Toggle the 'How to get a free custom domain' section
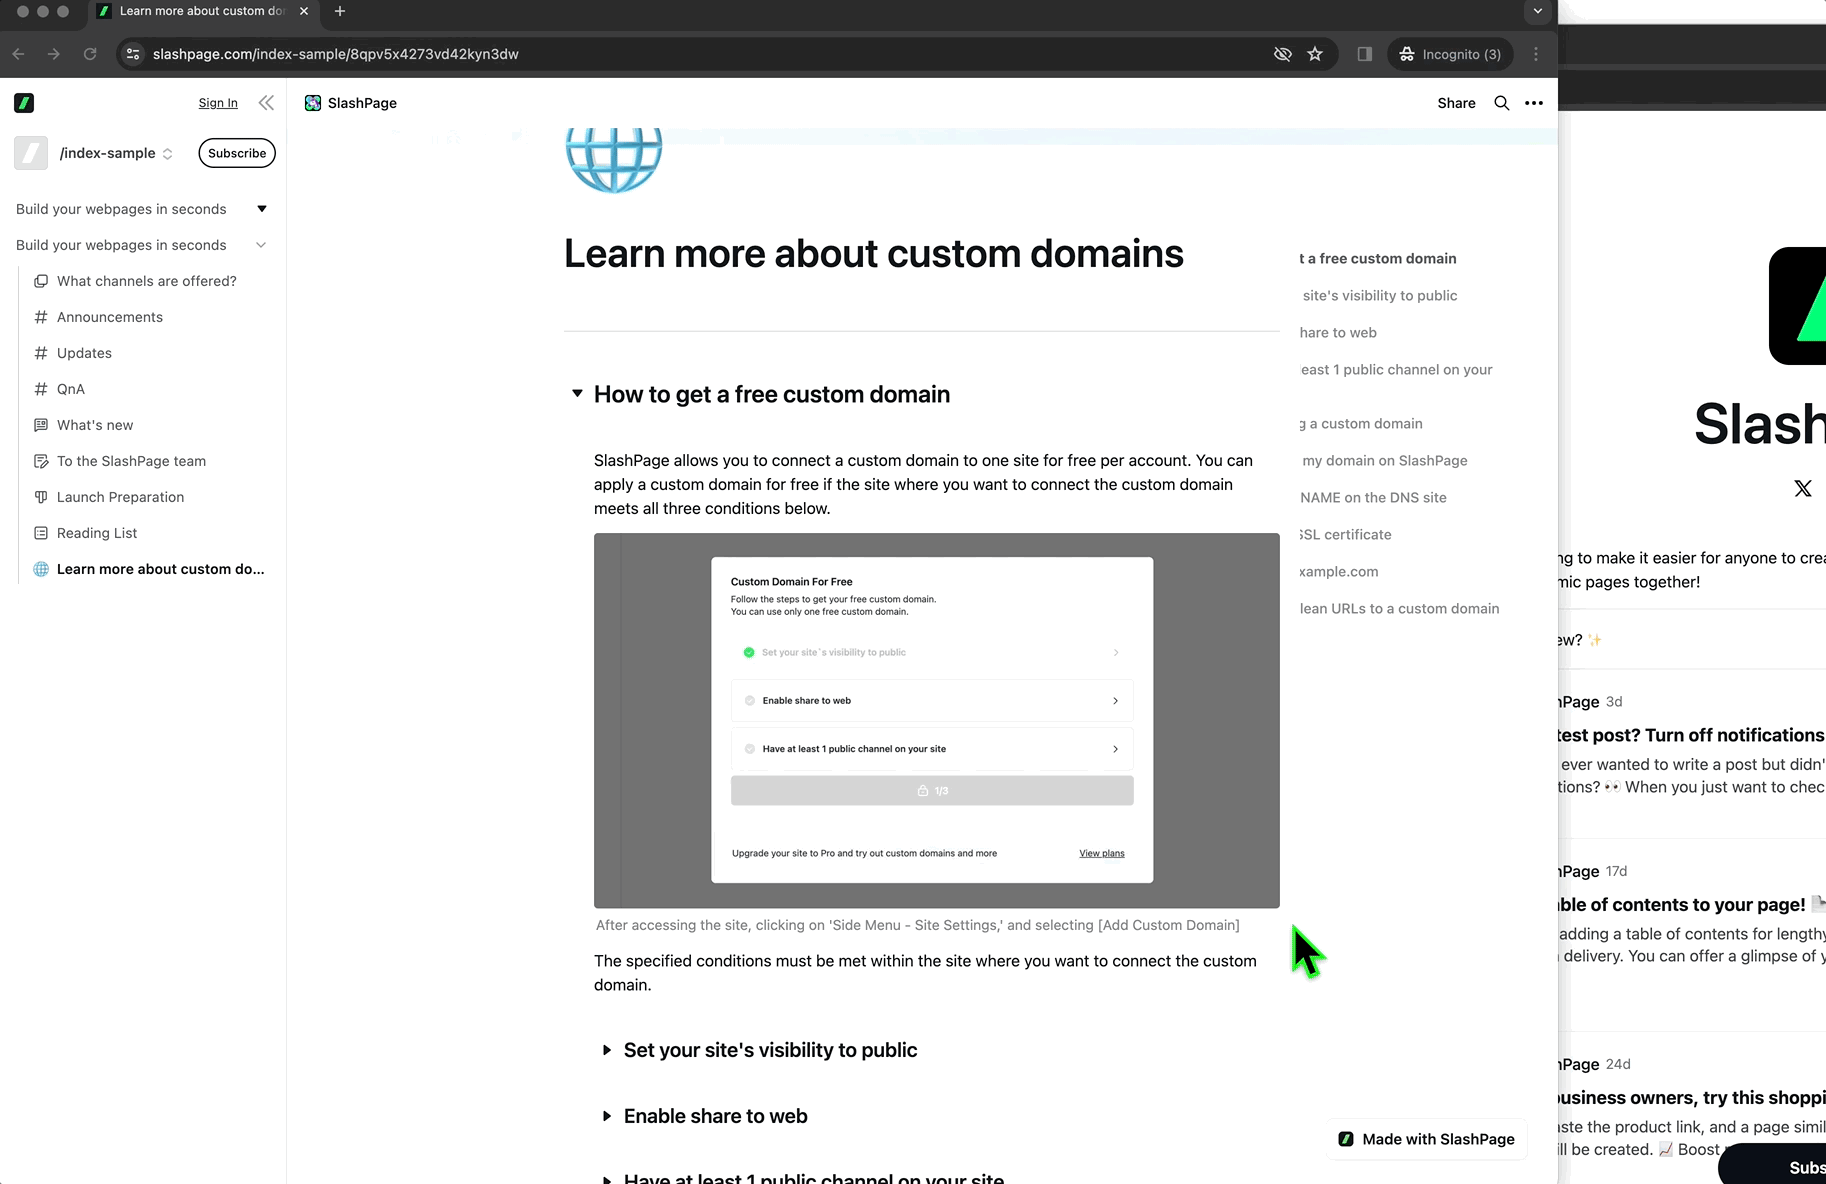The image size is (1826, 1184). [577, 394]
